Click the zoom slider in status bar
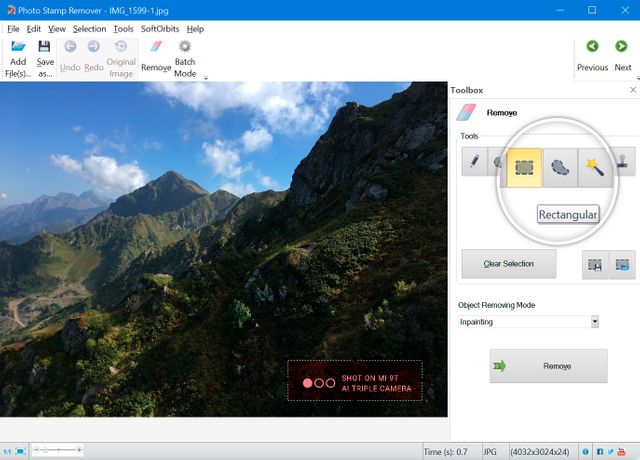Image resolution: width=640 pixels, height=460 pixels. 58,451
